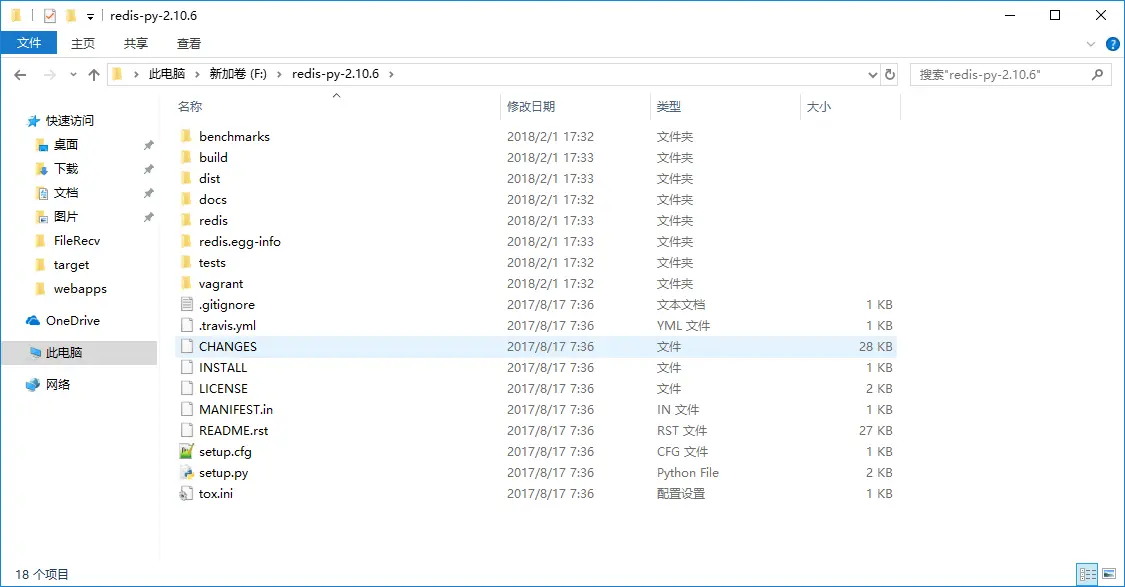1125x587 pixels.
Task: Click the search magnifier icon
Action: click(1096, 74)
